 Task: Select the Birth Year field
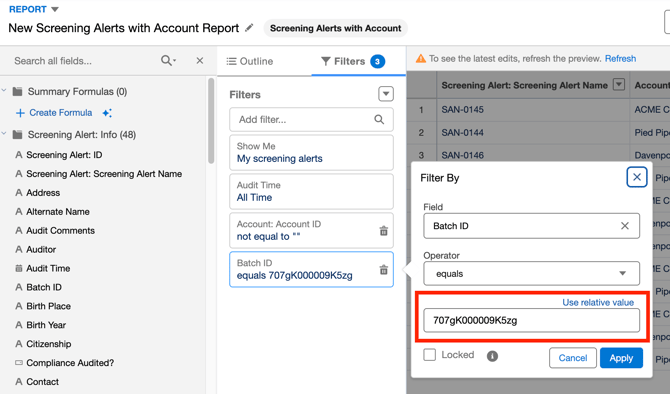tap(46, 325)
